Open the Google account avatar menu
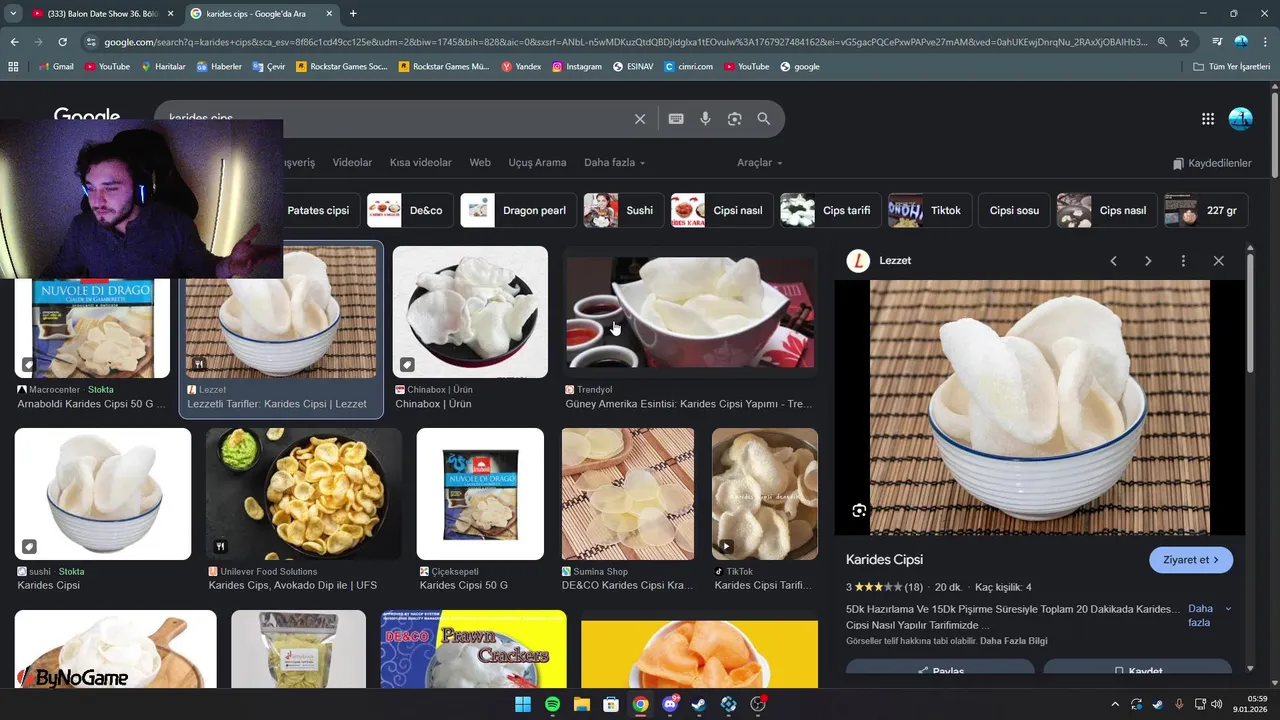The image size is (1280, 720). 1240,119
